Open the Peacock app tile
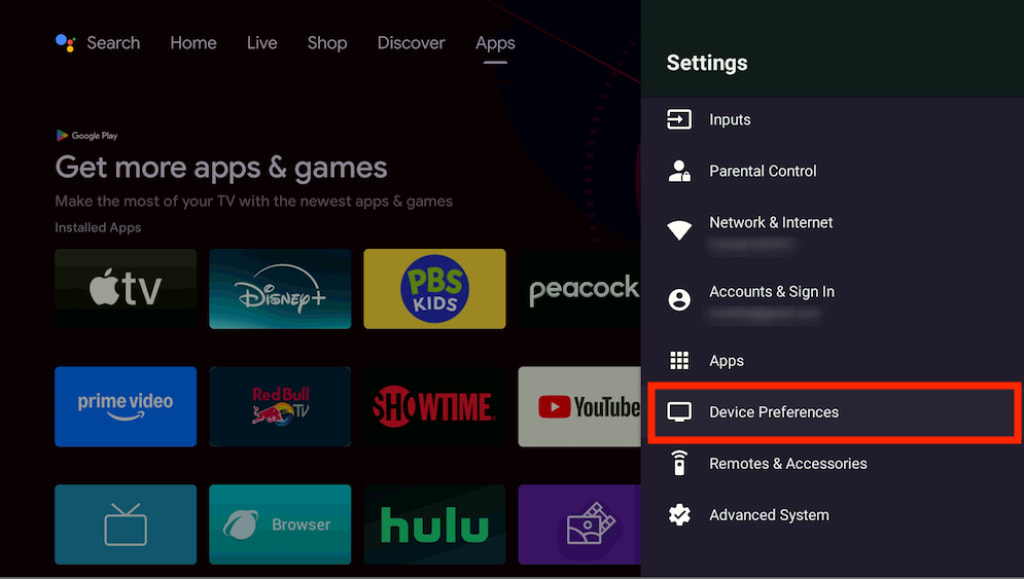The image size is (1024, 579). 579,289
